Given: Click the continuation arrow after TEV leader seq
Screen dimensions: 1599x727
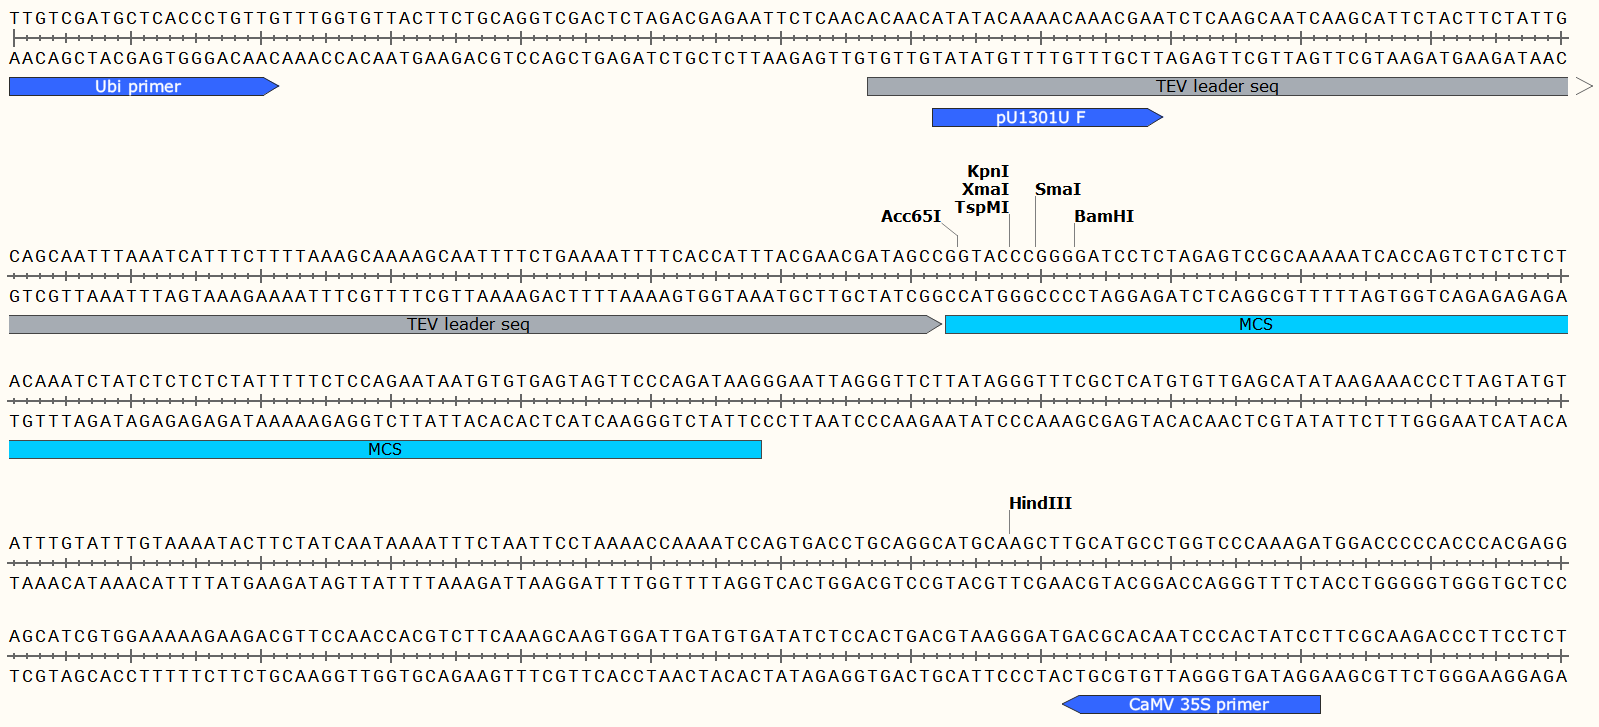Looking at the screenshot, I should [1584, 87].
